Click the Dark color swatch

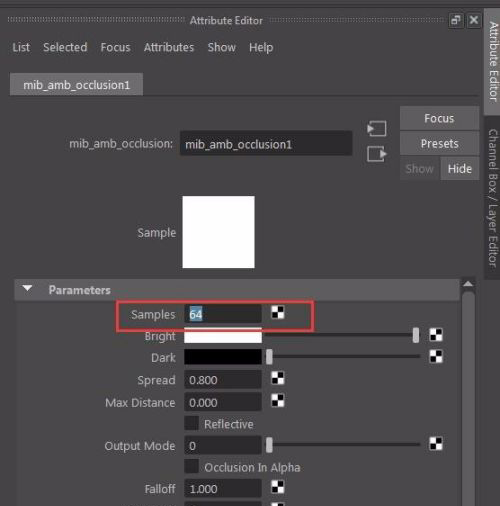[x=223, y=357]
